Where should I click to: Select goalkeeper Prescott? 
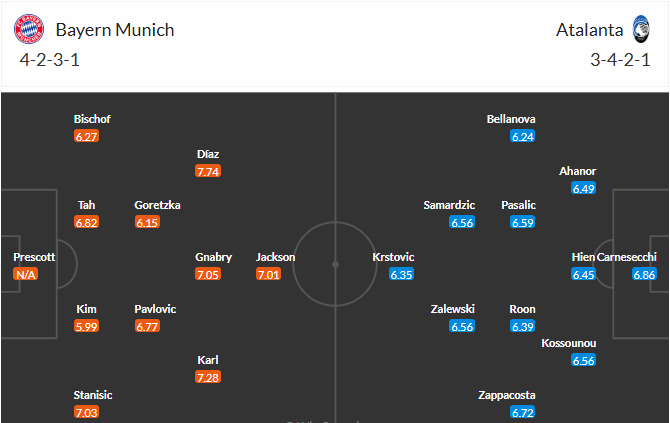[34, 257]
